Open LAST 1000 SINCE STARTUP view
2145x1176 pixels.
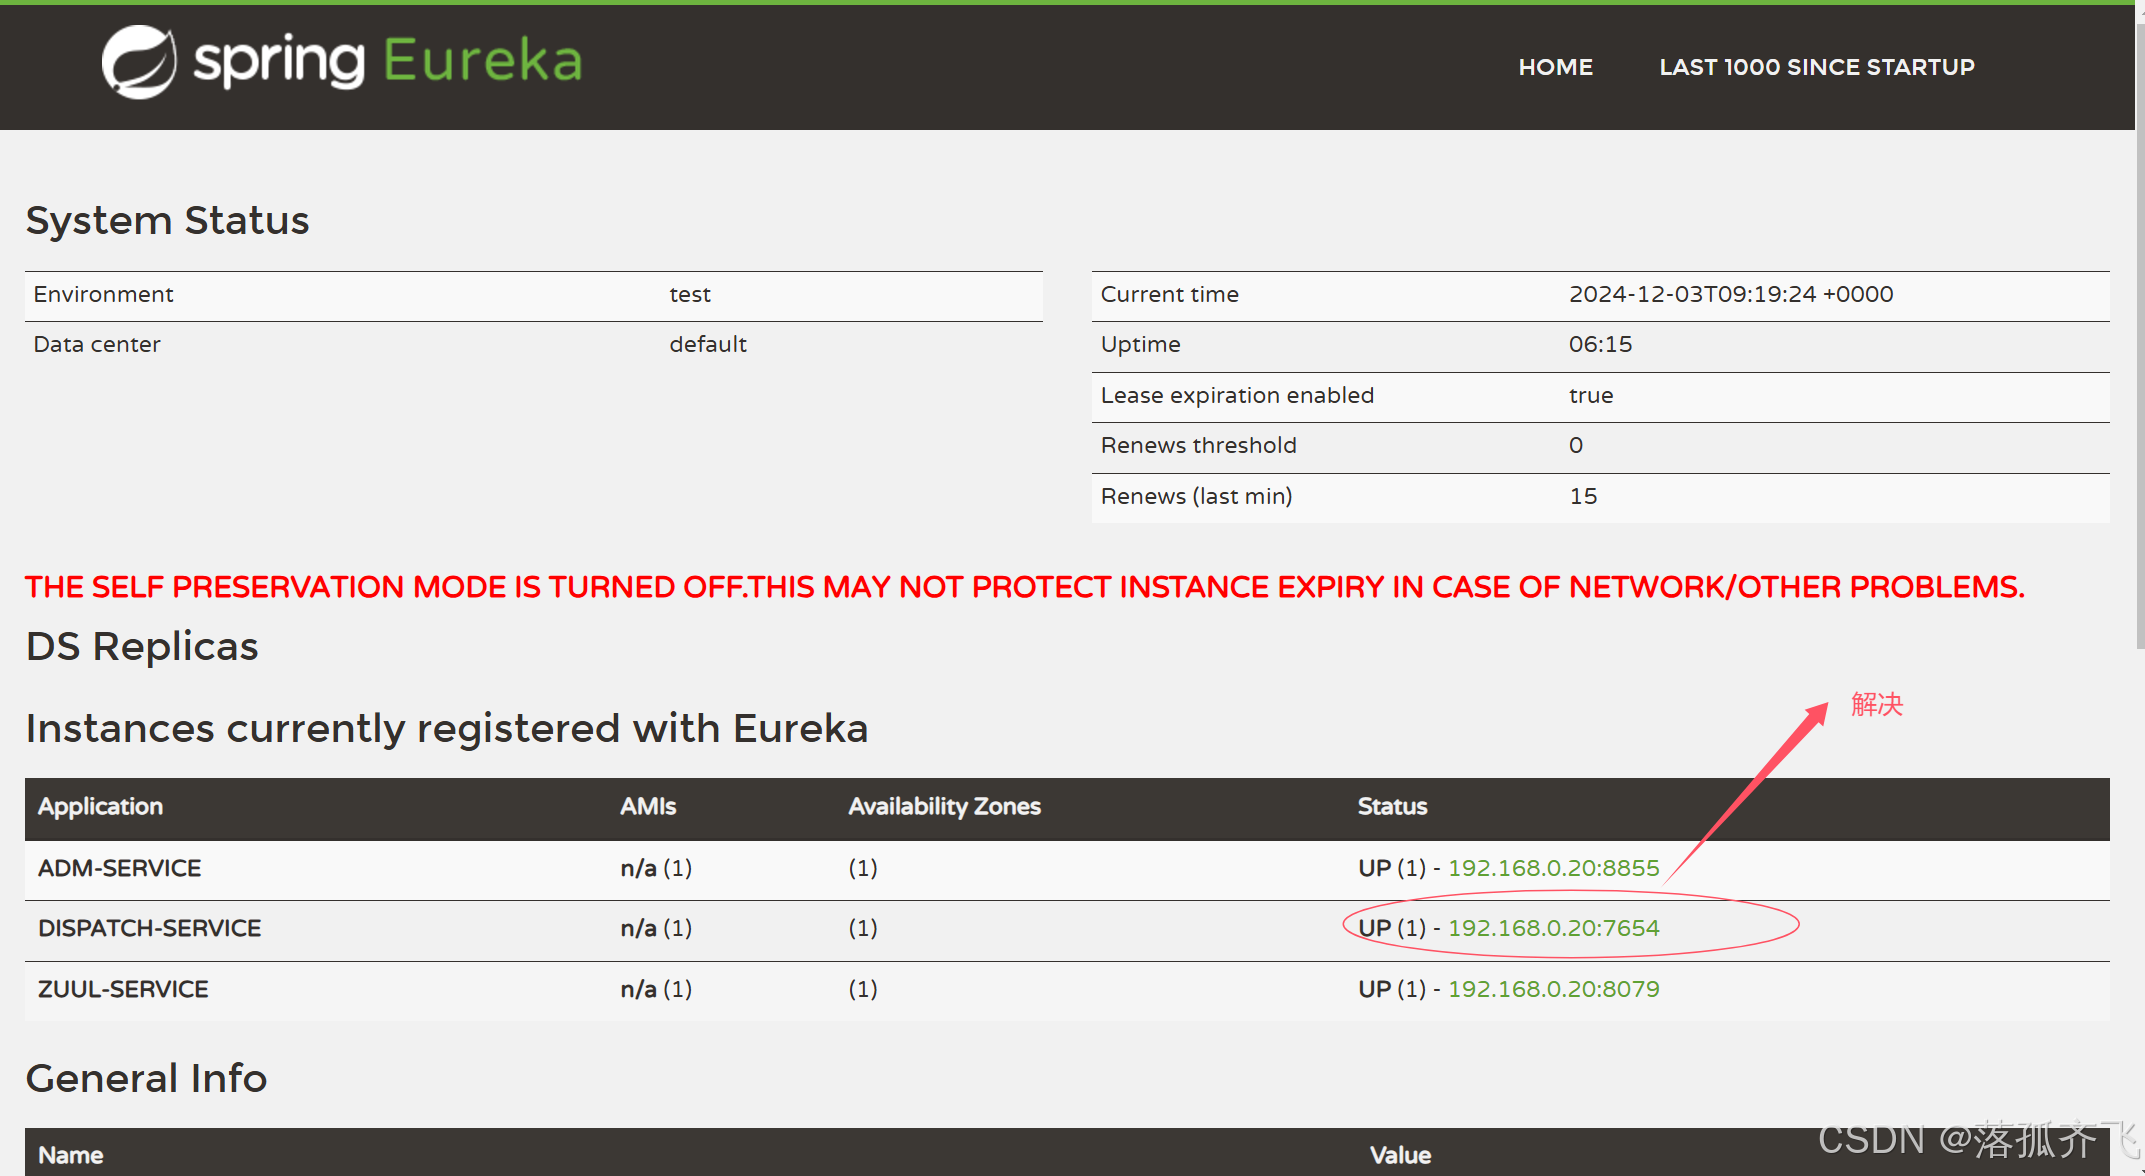(1816, 66)
